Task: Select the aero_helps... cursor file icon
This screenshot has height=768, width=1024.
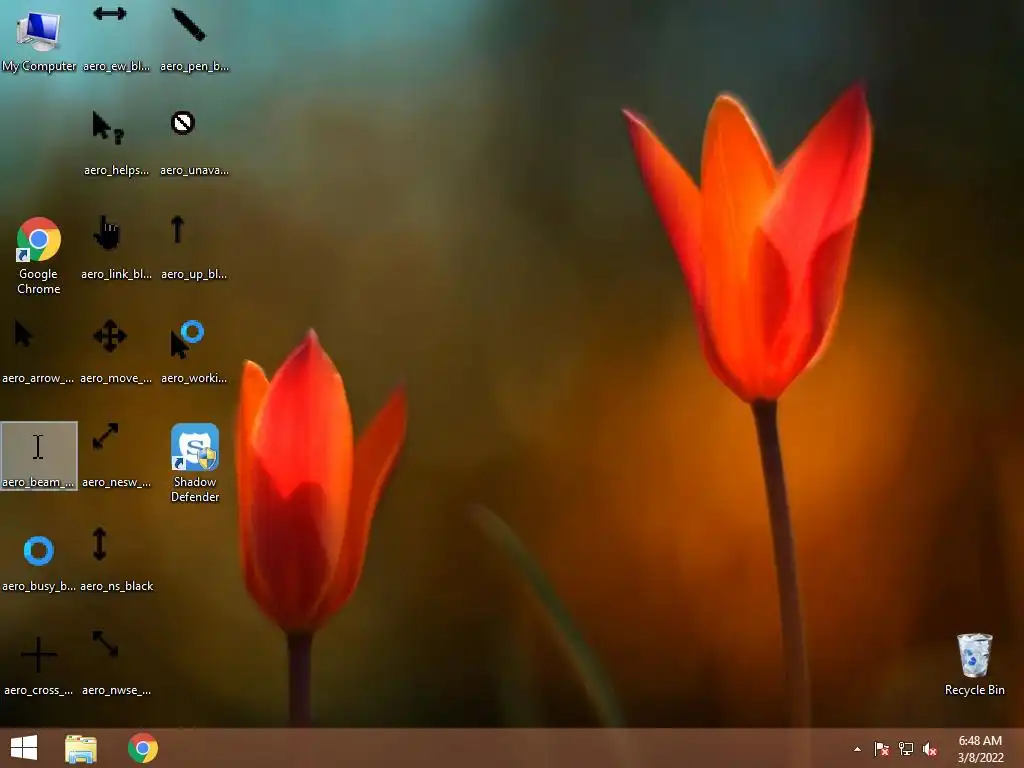Action: (116, 143)
